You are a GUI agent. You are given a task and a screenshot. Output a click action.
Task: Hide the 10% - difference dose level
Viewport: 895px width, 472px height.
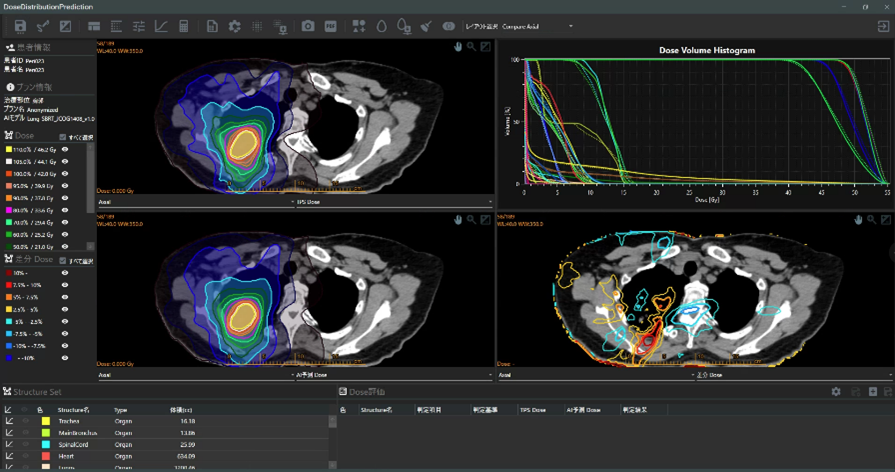[65, 273]
